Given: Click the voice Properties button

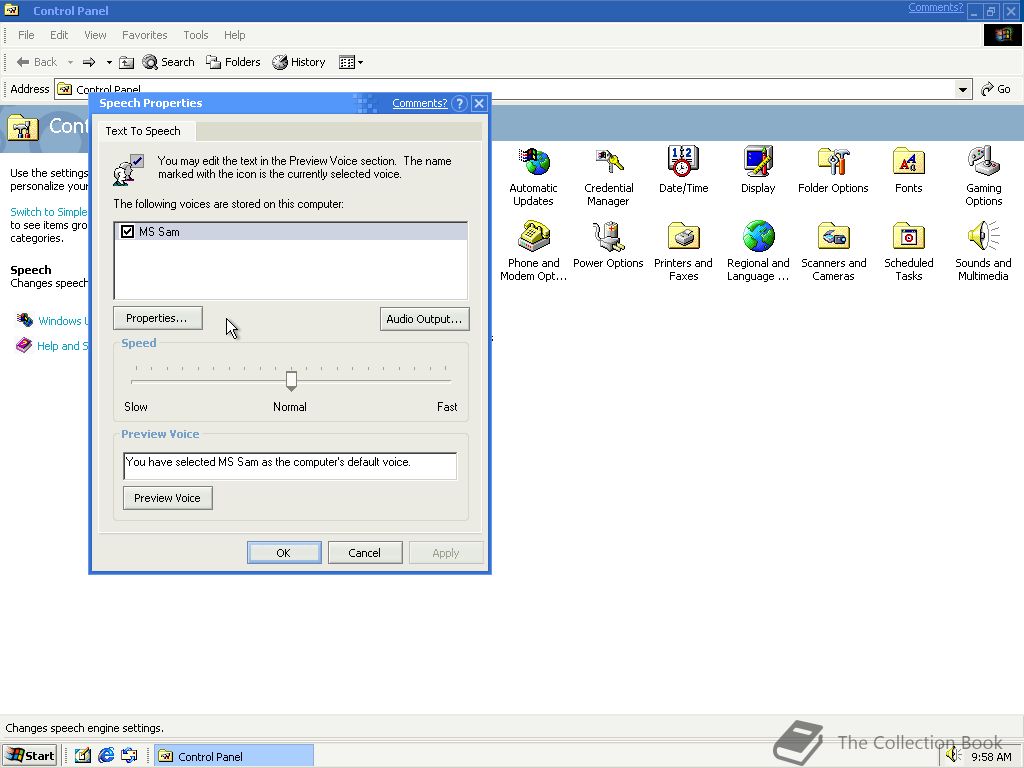Looking at the screenshot, I should tap(157, 318).
